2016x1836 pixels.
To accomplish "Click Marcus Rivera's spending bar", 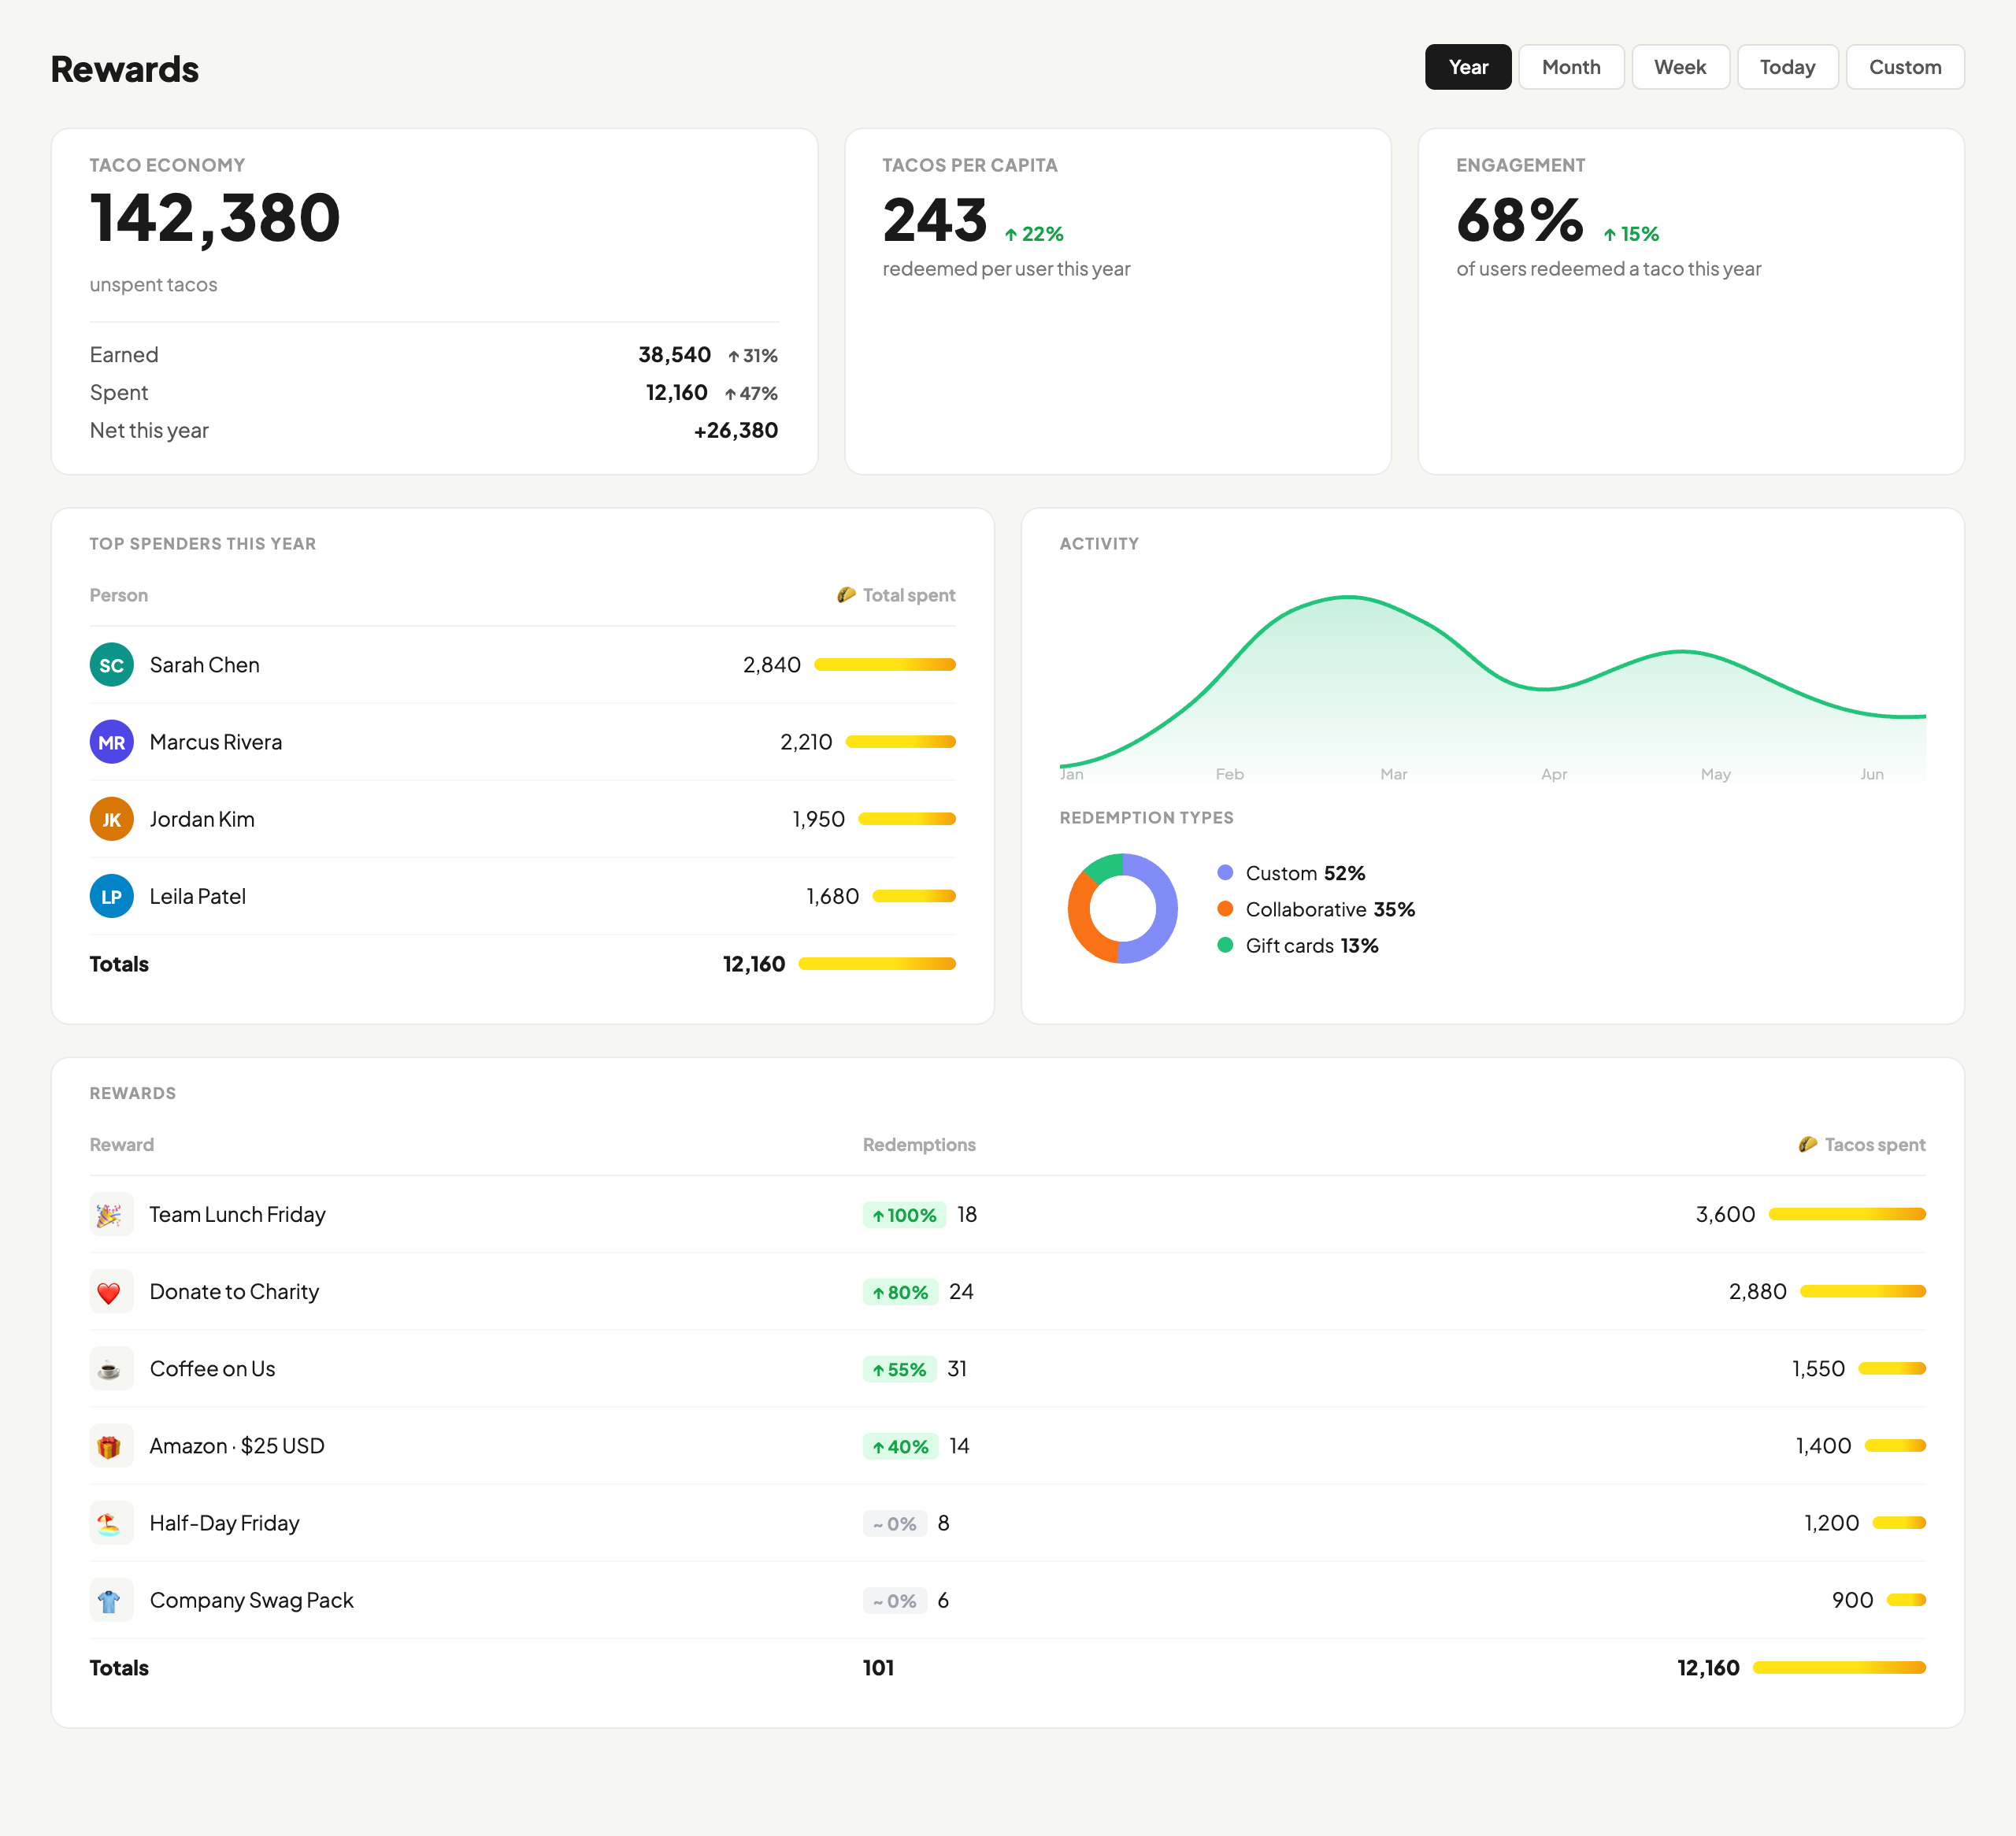I will 900,742.
